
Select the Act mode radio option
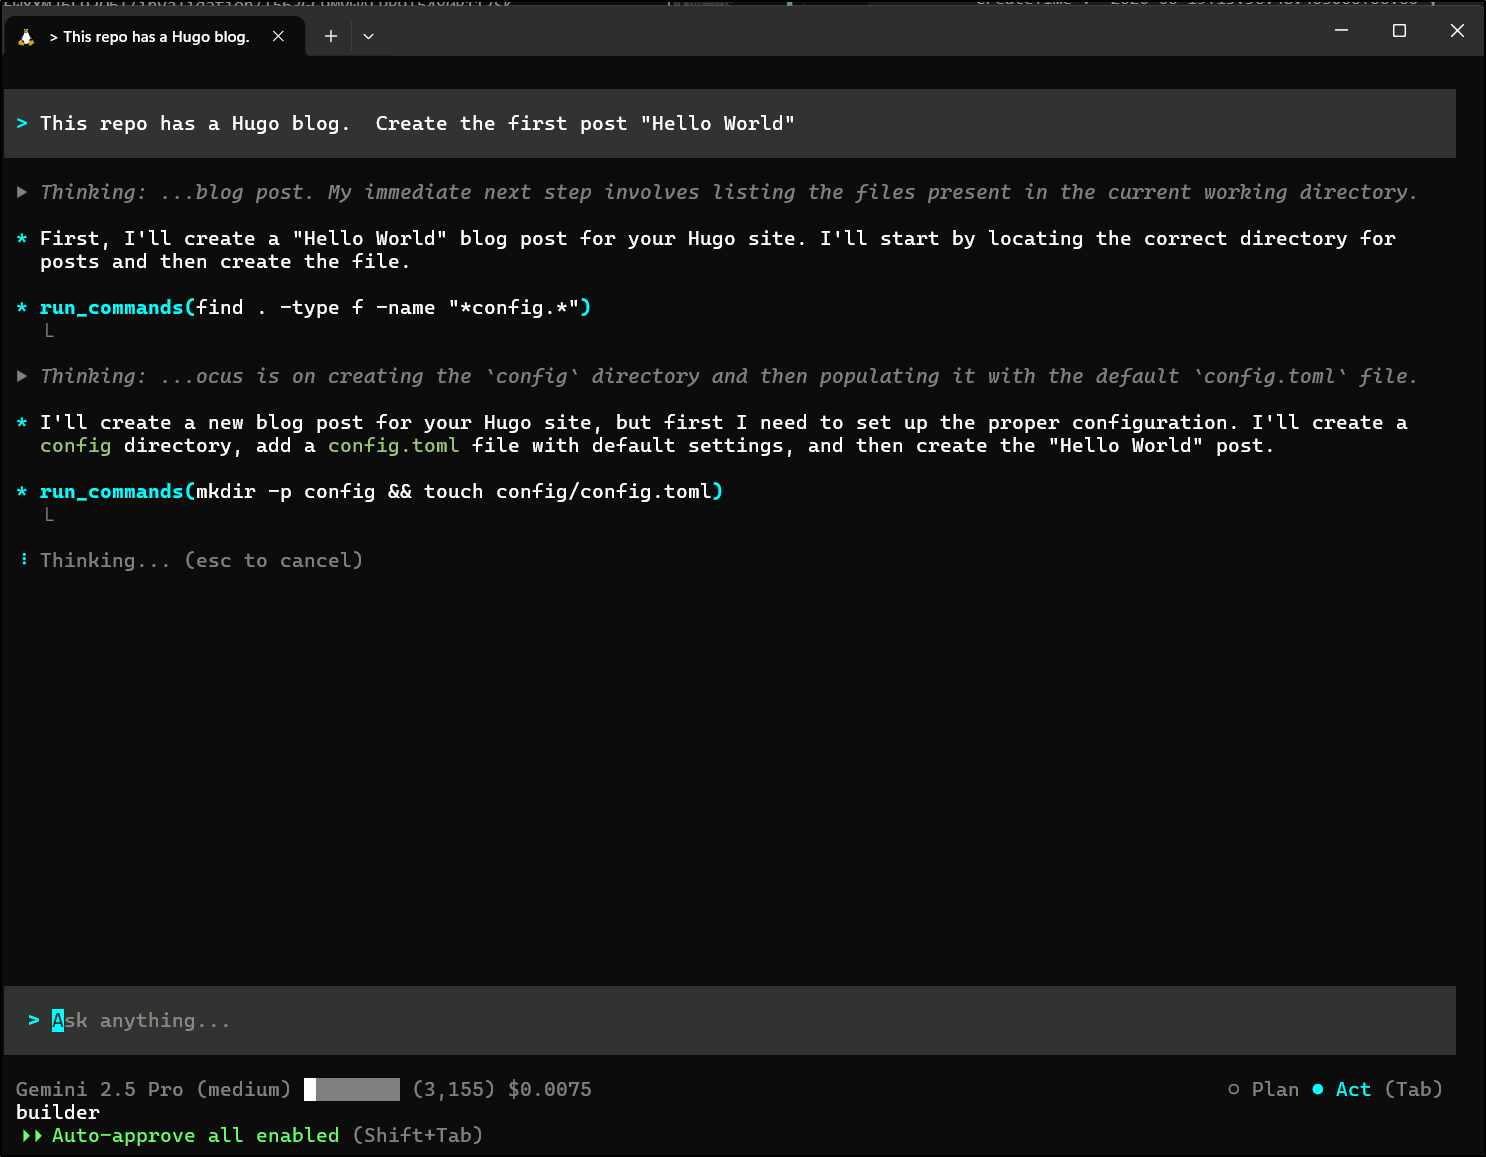(1341, 1089)
